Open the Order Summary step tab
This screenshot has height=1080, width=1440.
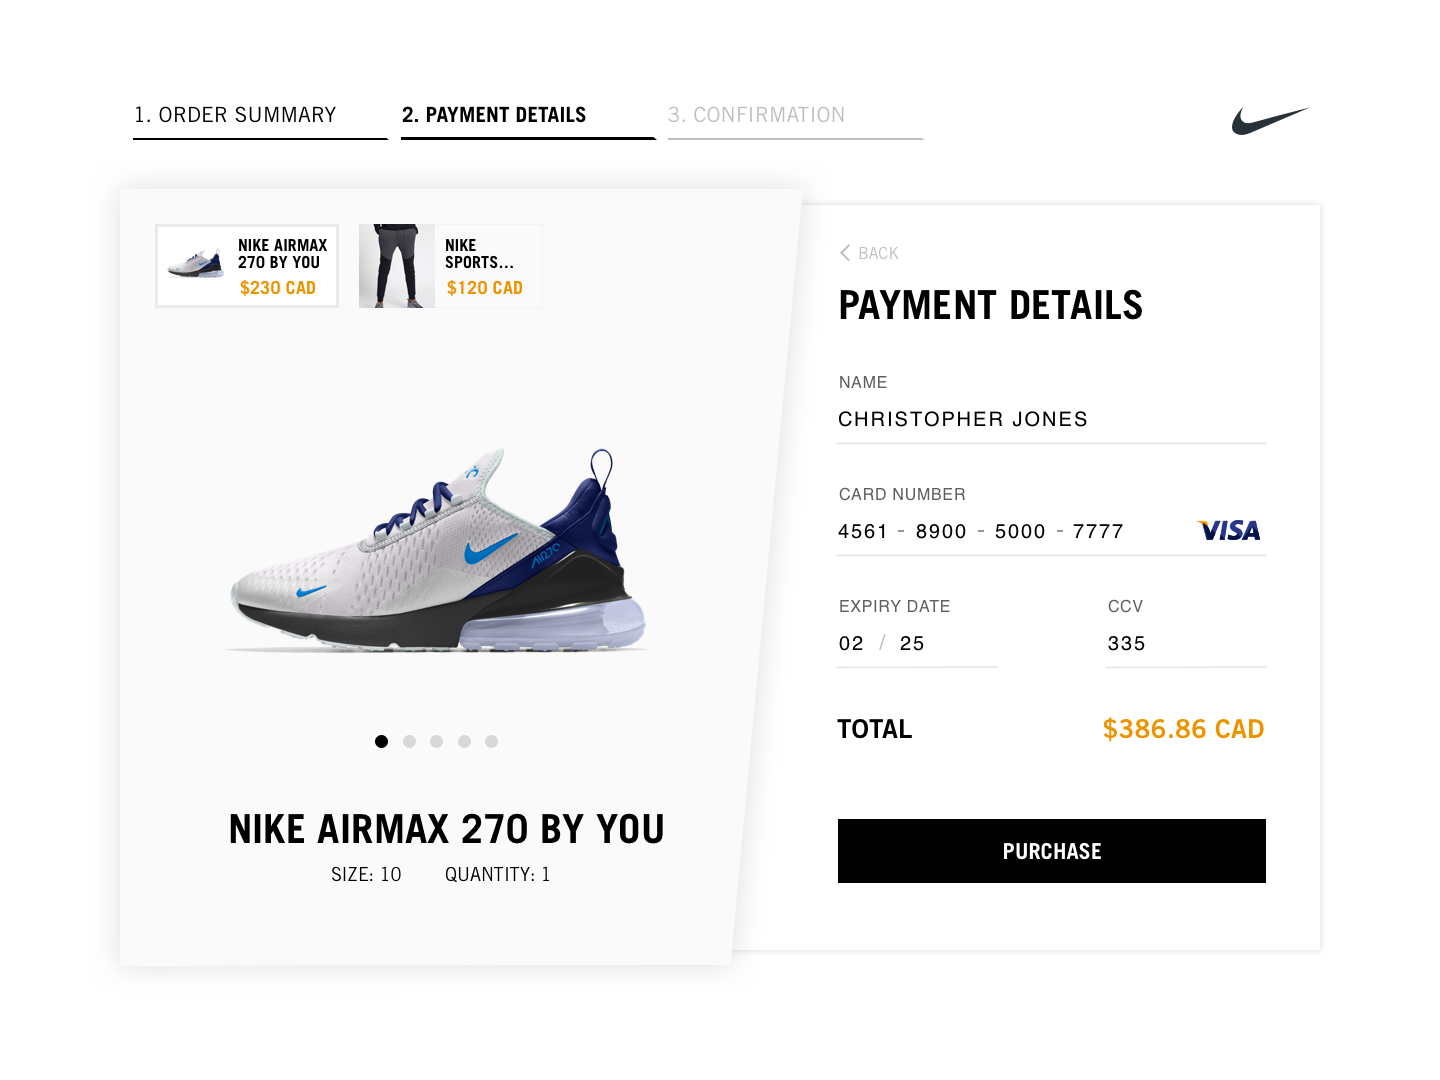click(x=236, y=115)
